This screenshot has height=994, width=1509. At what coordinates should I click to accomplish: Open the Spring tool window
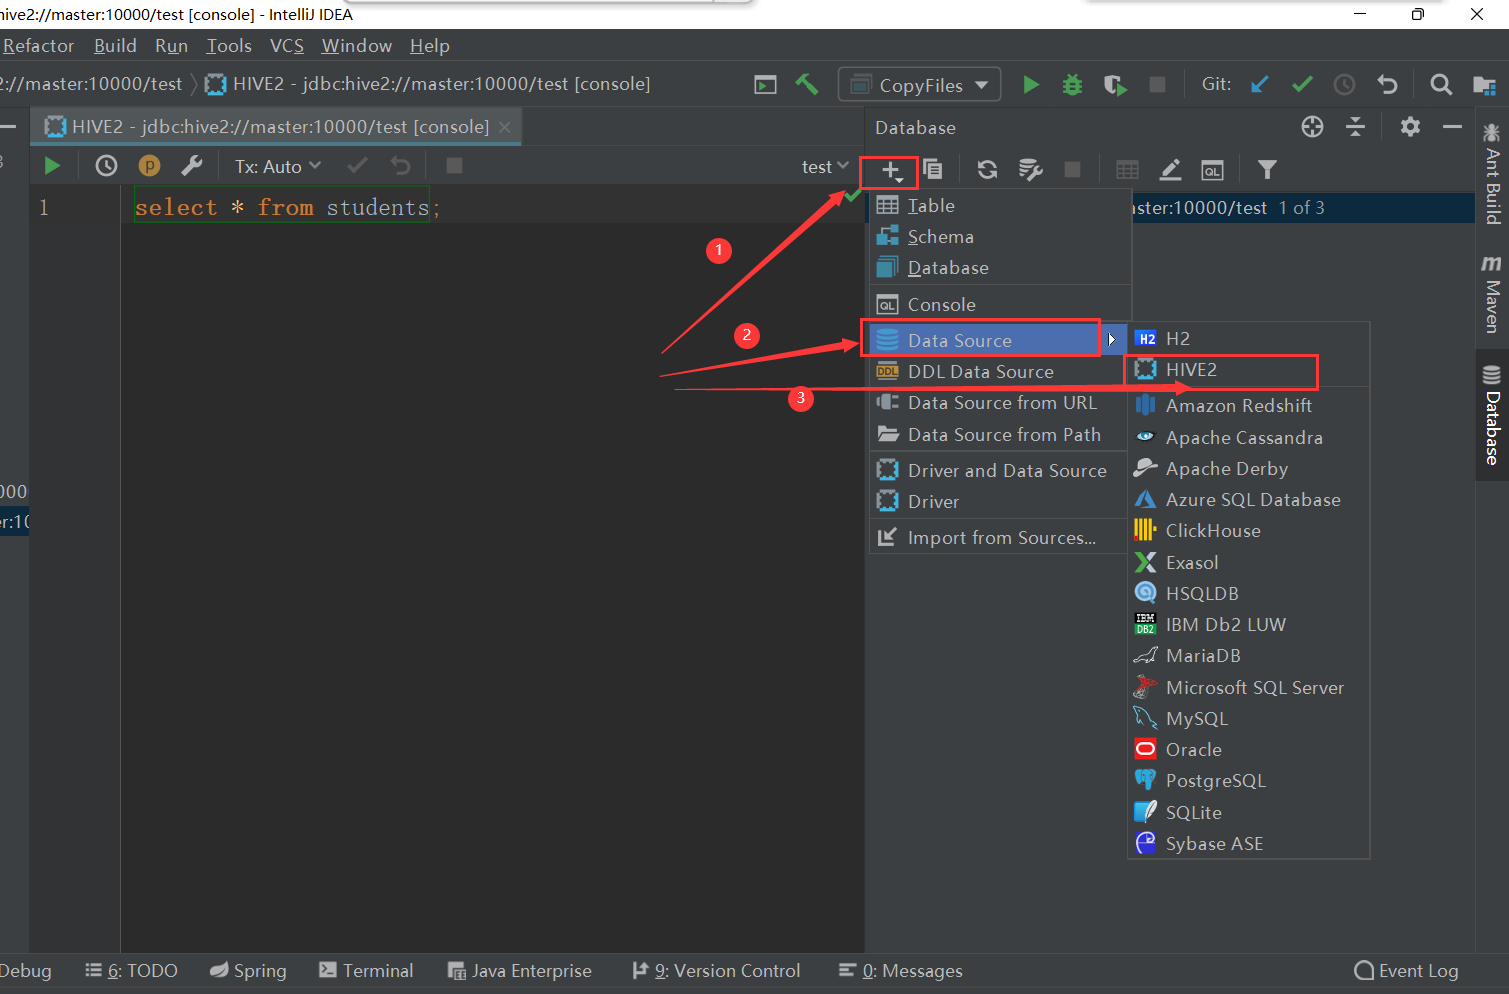point(248,970)
